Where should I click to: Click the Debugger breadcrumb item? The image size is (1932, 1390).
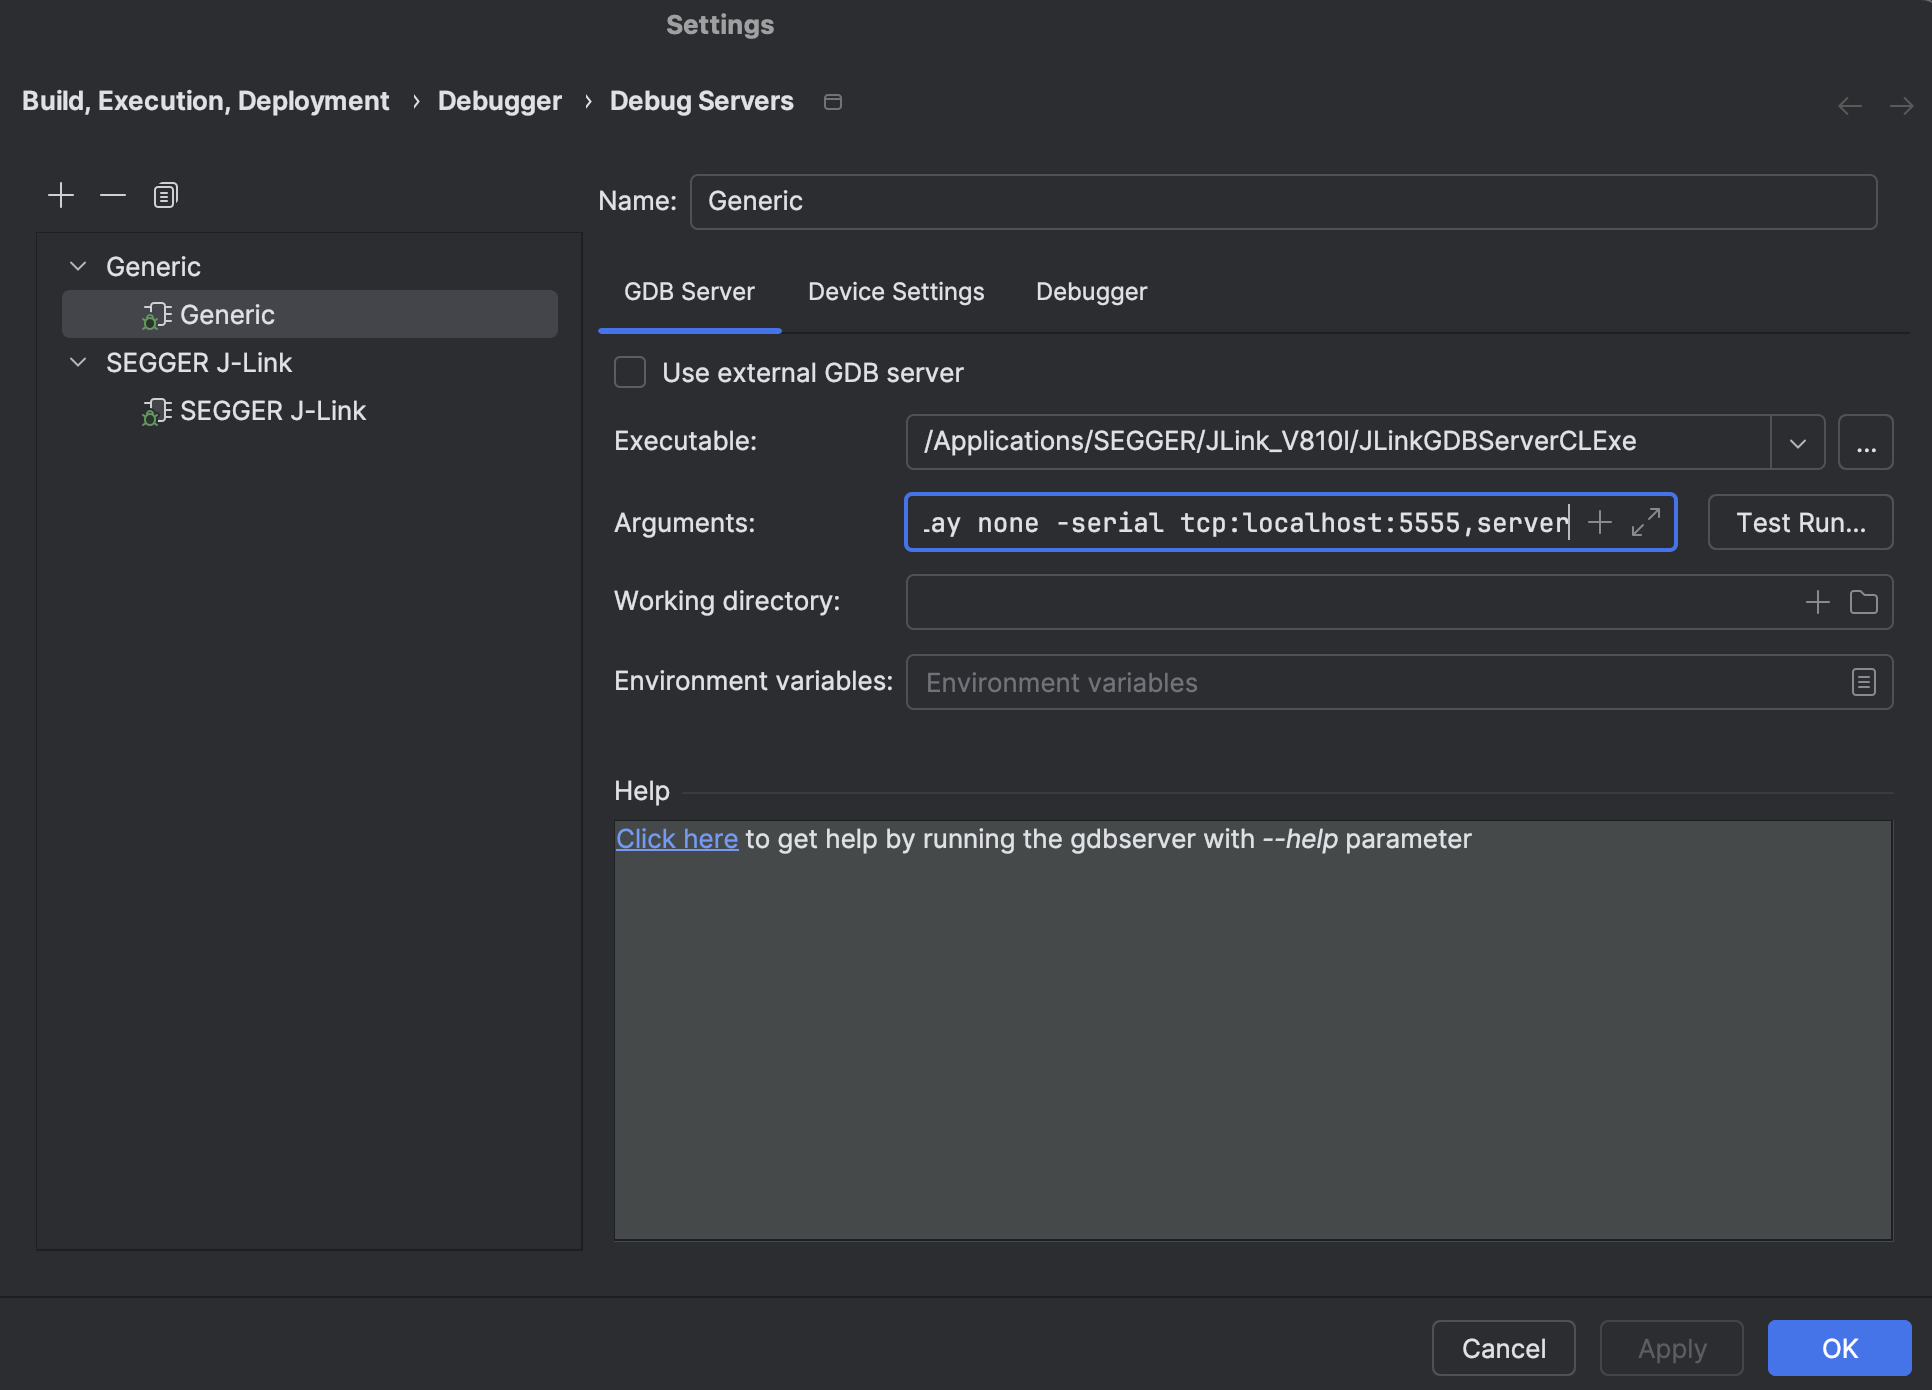pos(500,100)
